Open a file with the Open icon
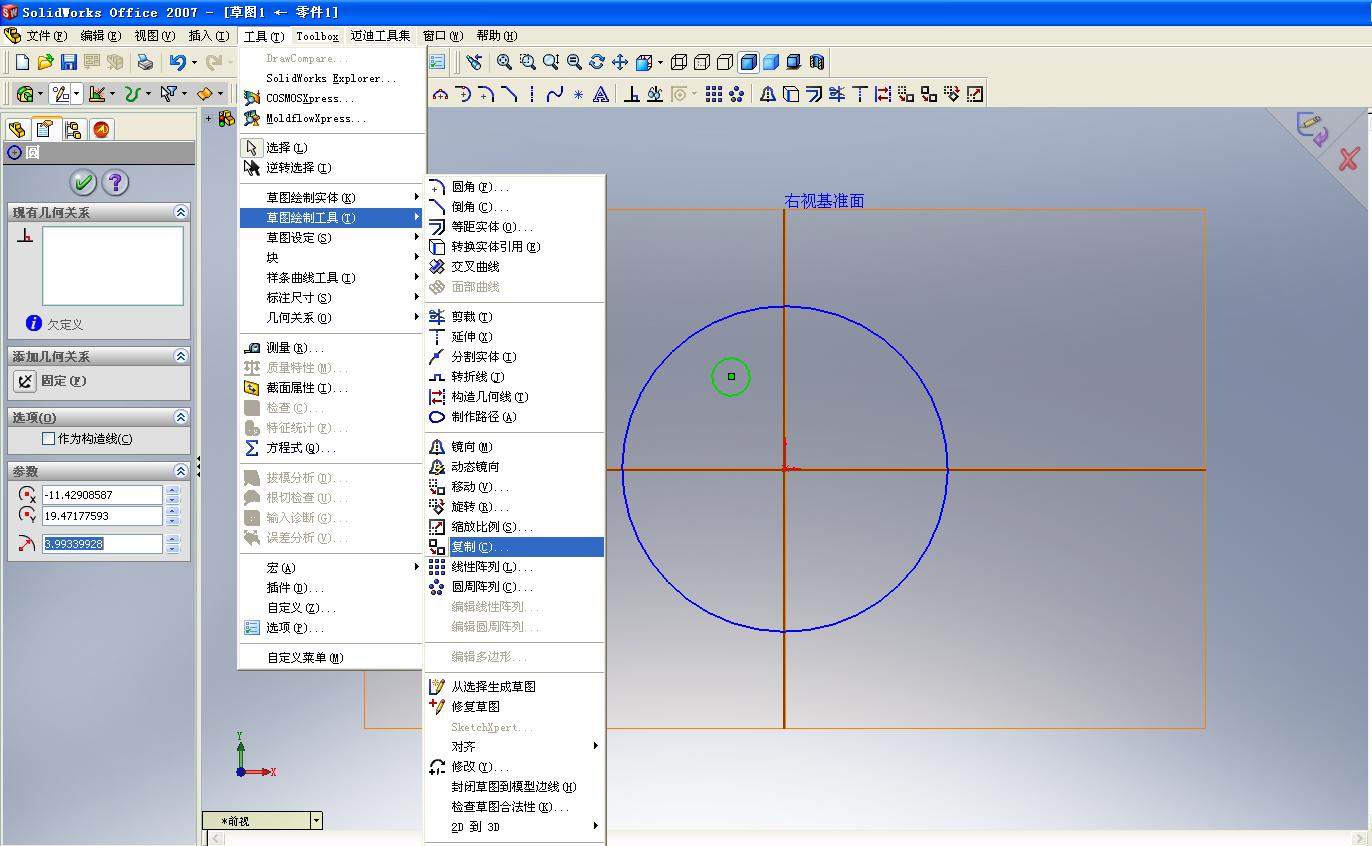1372x846 pixels. [x=45, y=62]
